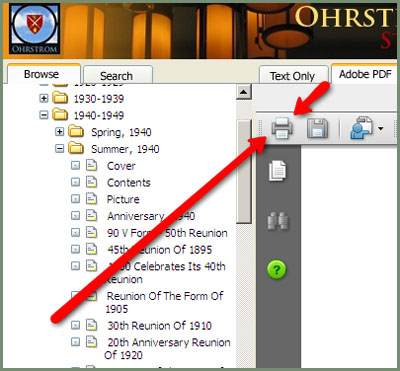Click small square marker beside Cover
Viewport: 400px width, 371px height.
pyautogui.click(x=76, y=165)
